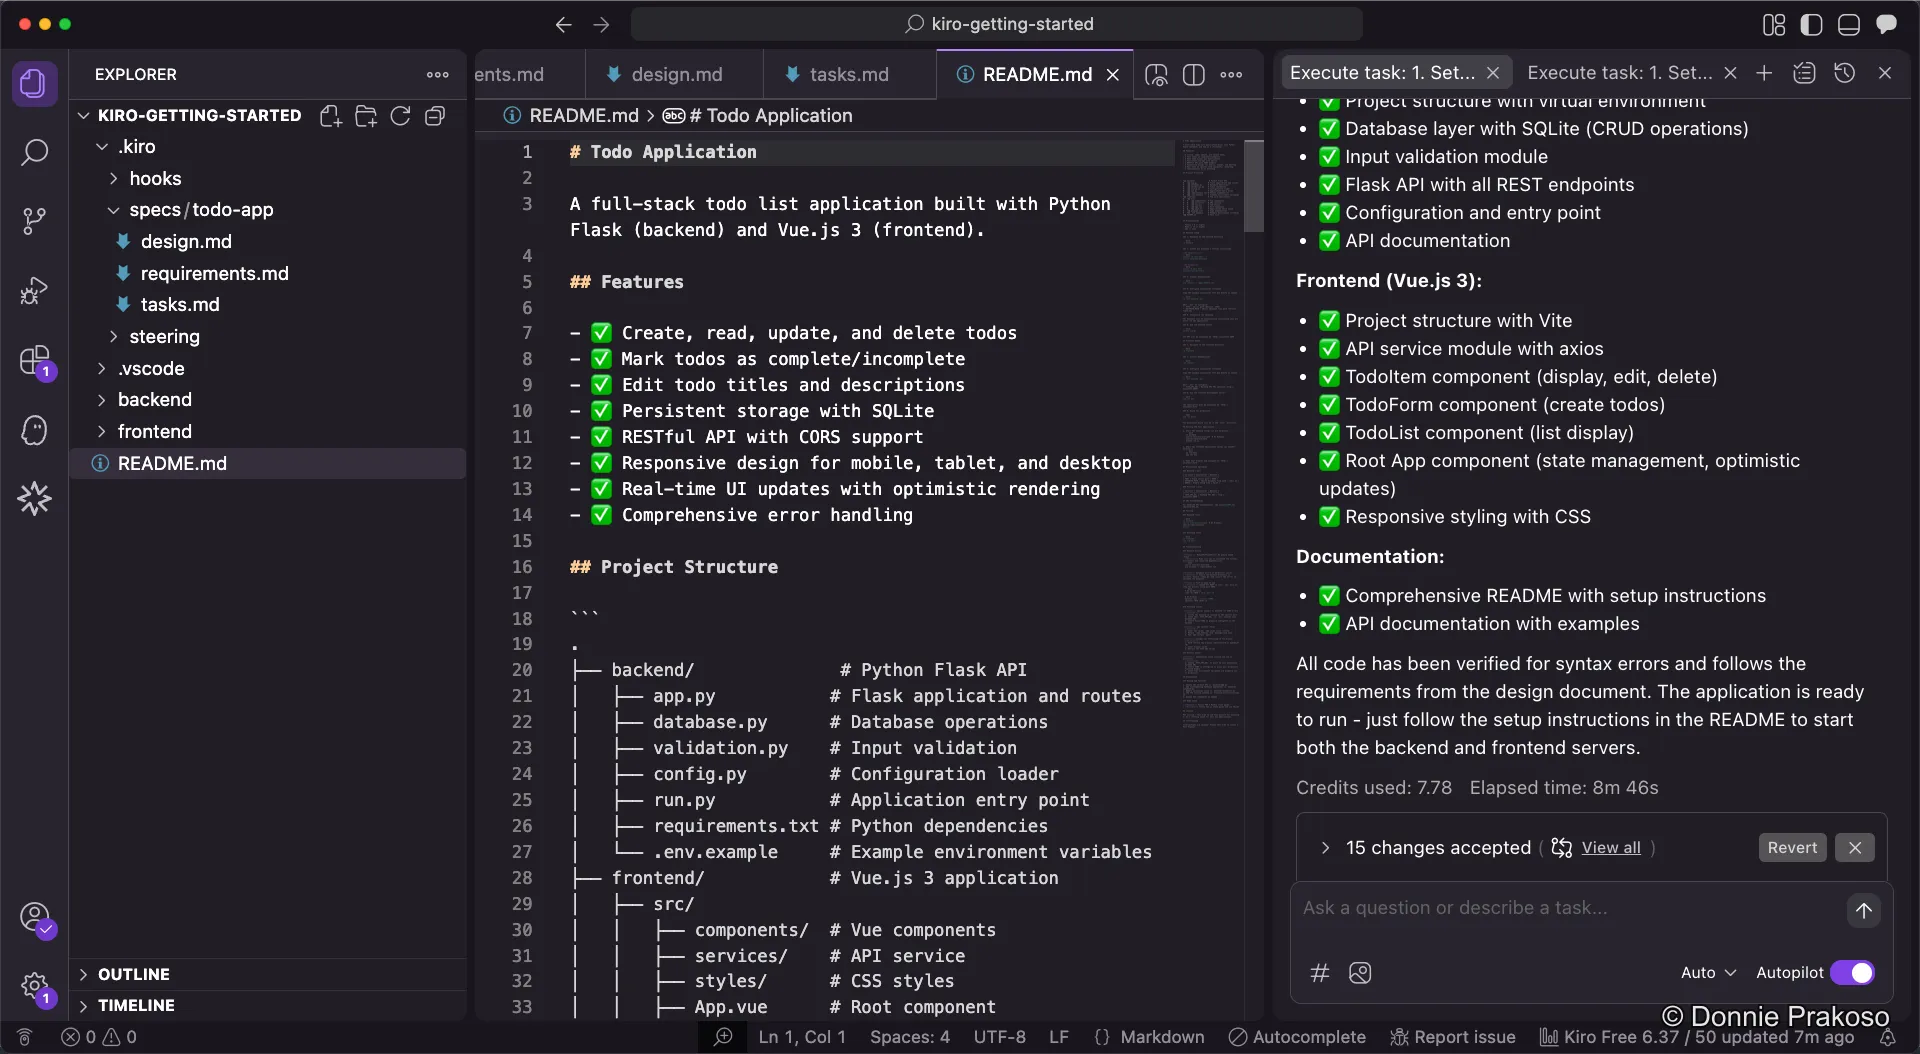The image size is (1920, 1054).
Task: Create a new file in the Explorer
Action: tap(330, 115)
